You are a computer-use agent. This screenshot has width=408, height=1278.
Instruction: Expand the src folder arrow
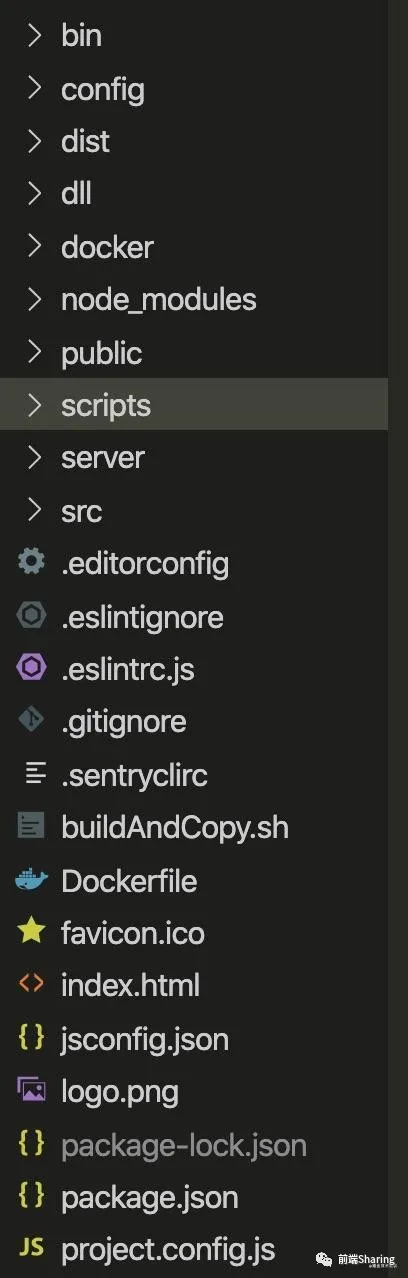coord(35,511)
